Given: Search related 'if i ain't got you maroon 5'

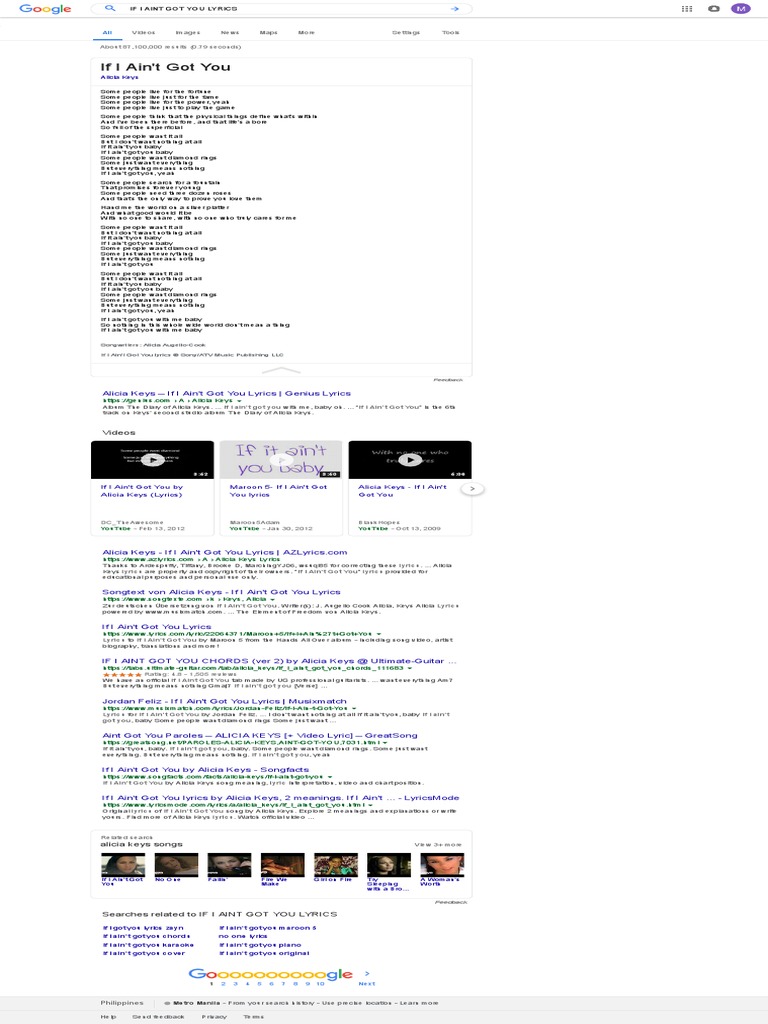Looking at the screenshot, I should point(268,927).
